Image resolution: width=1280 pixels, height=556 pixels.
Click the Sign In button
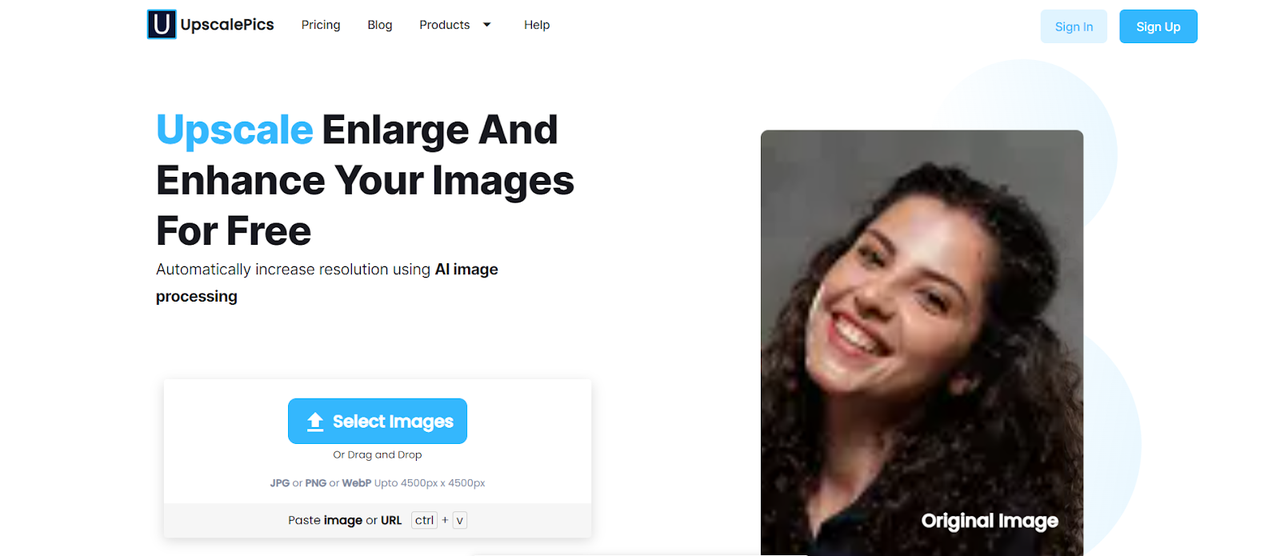point(1074,27)
